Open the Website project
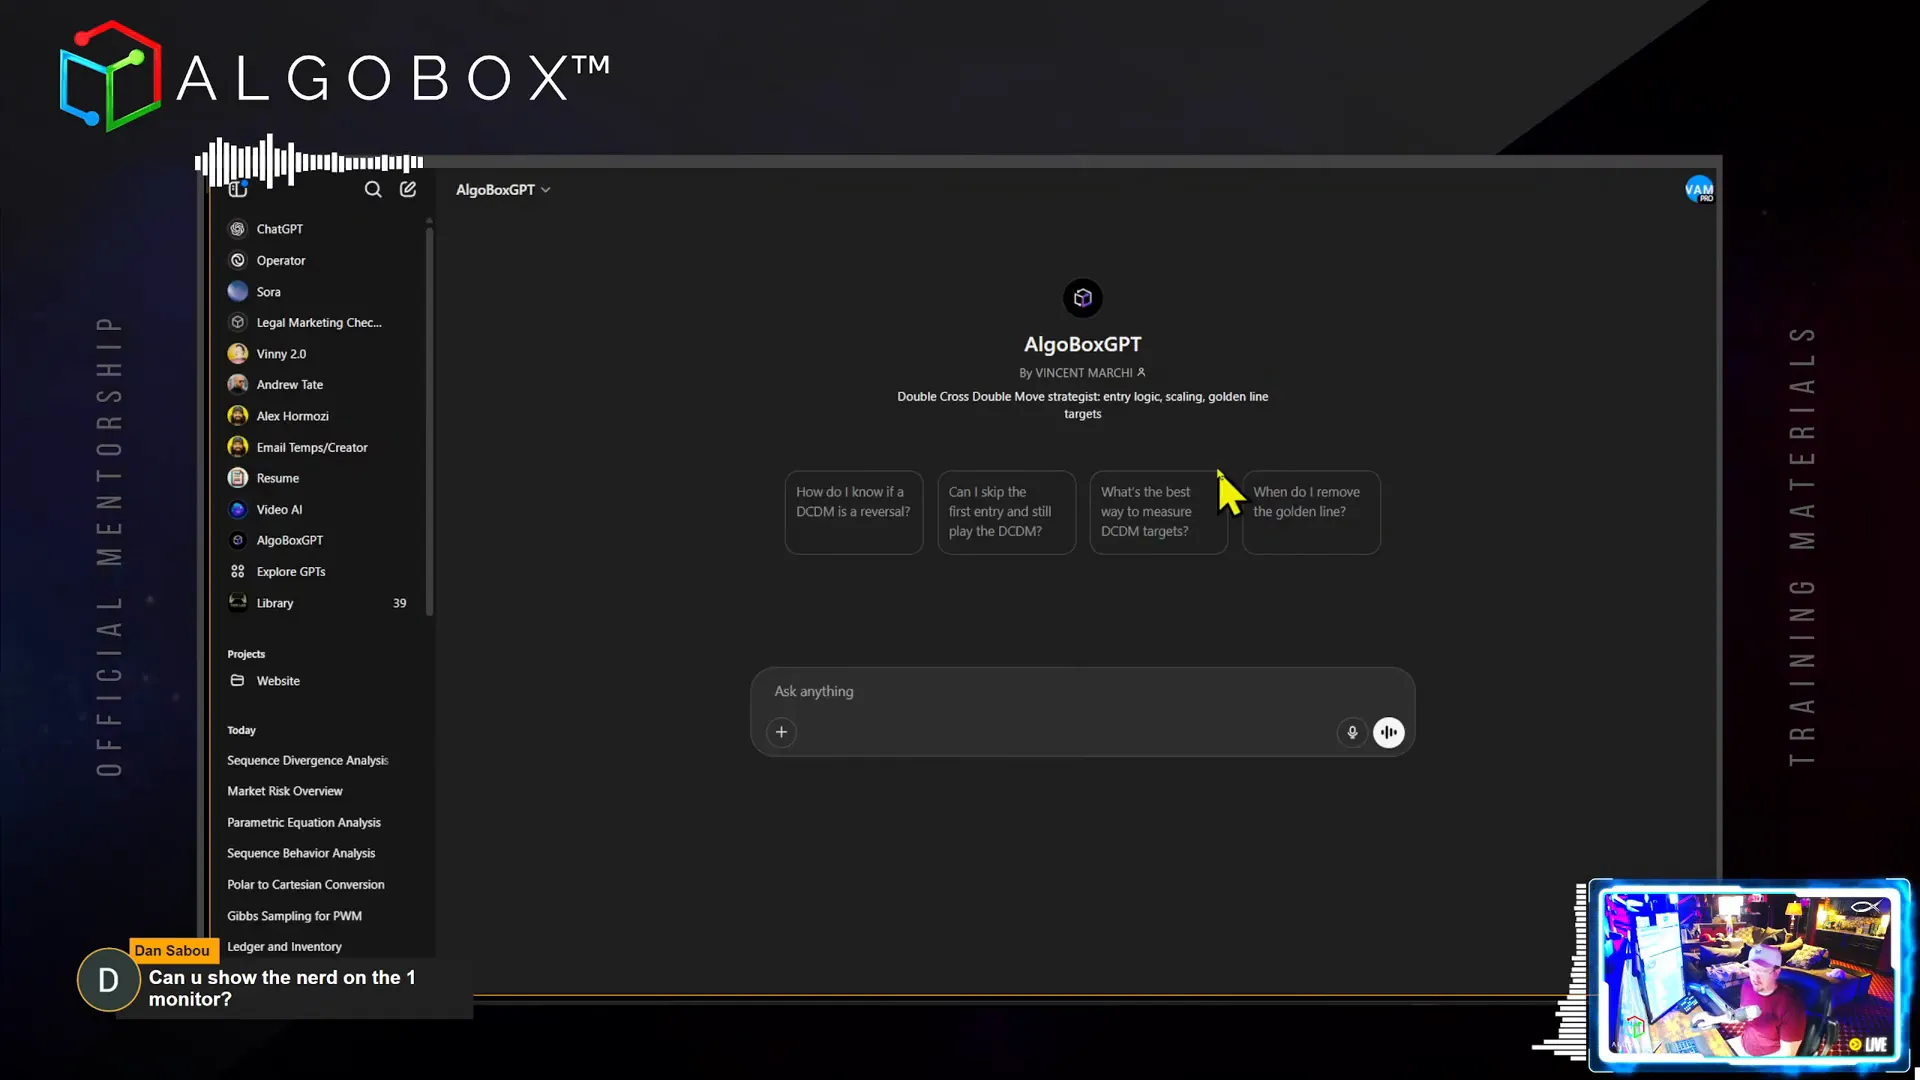 tap(278, 681)
